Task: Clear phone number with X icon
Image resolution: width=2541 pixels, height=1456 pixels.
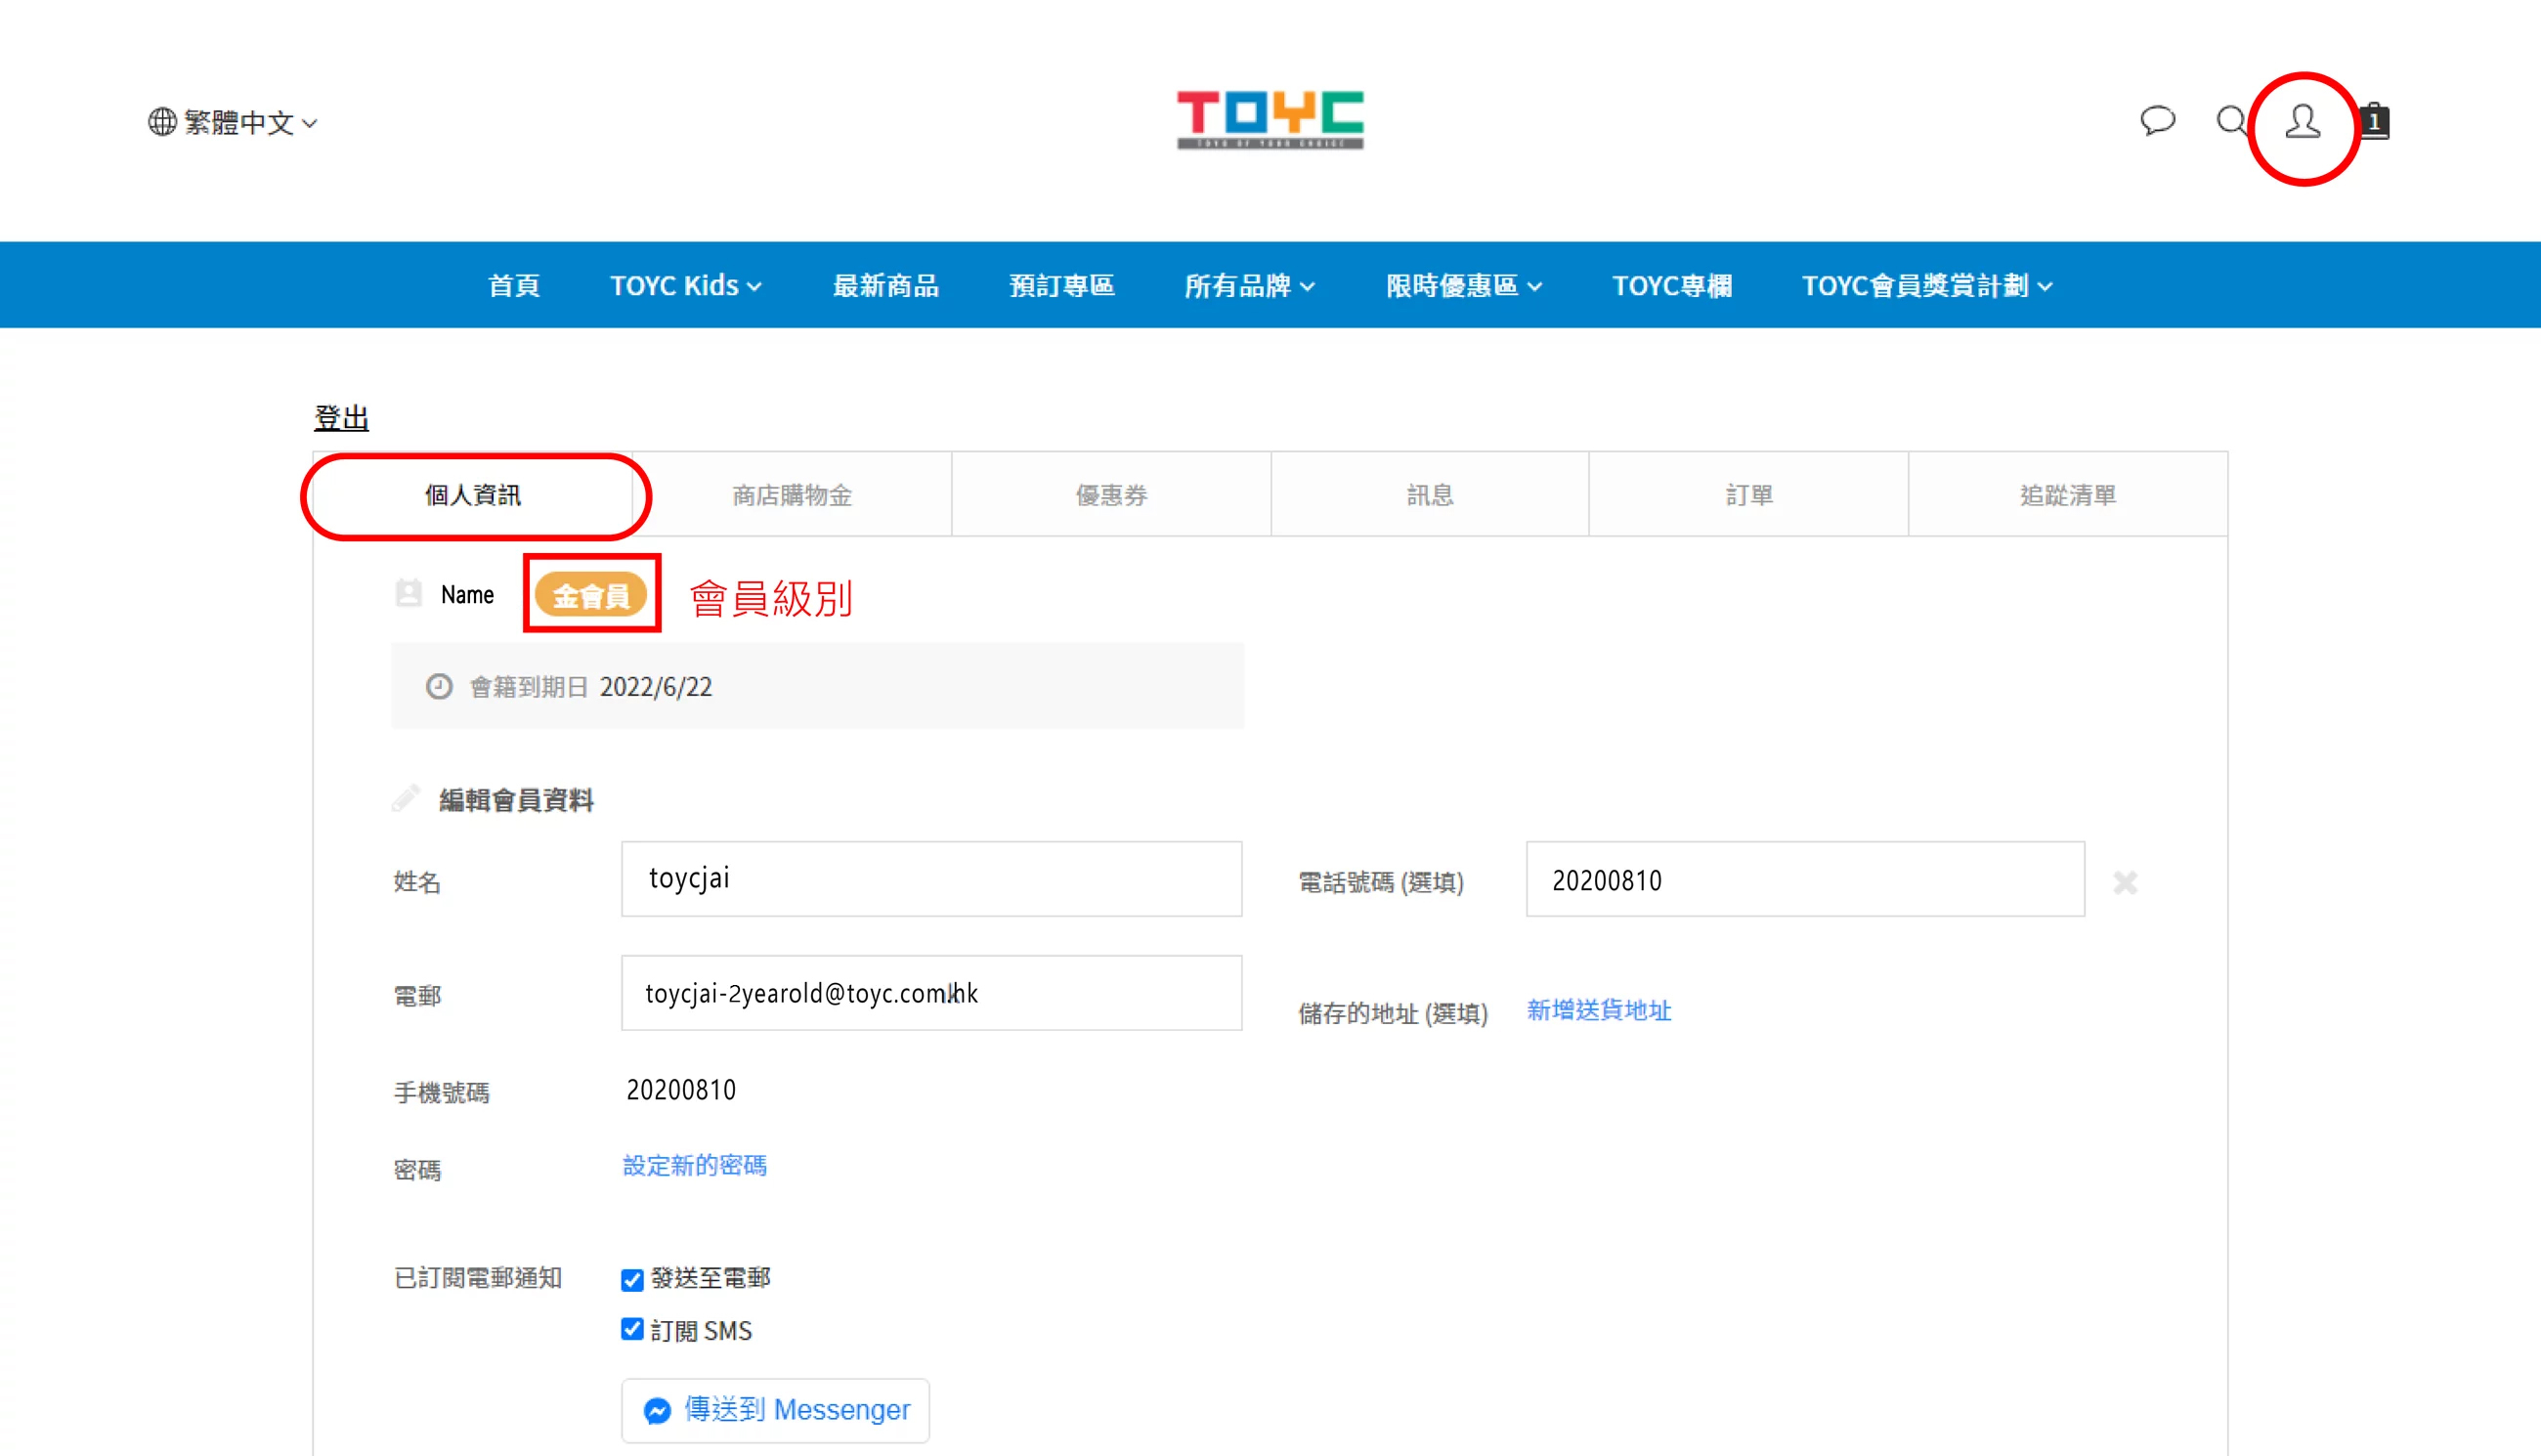Action: [x=2125, y=882]
